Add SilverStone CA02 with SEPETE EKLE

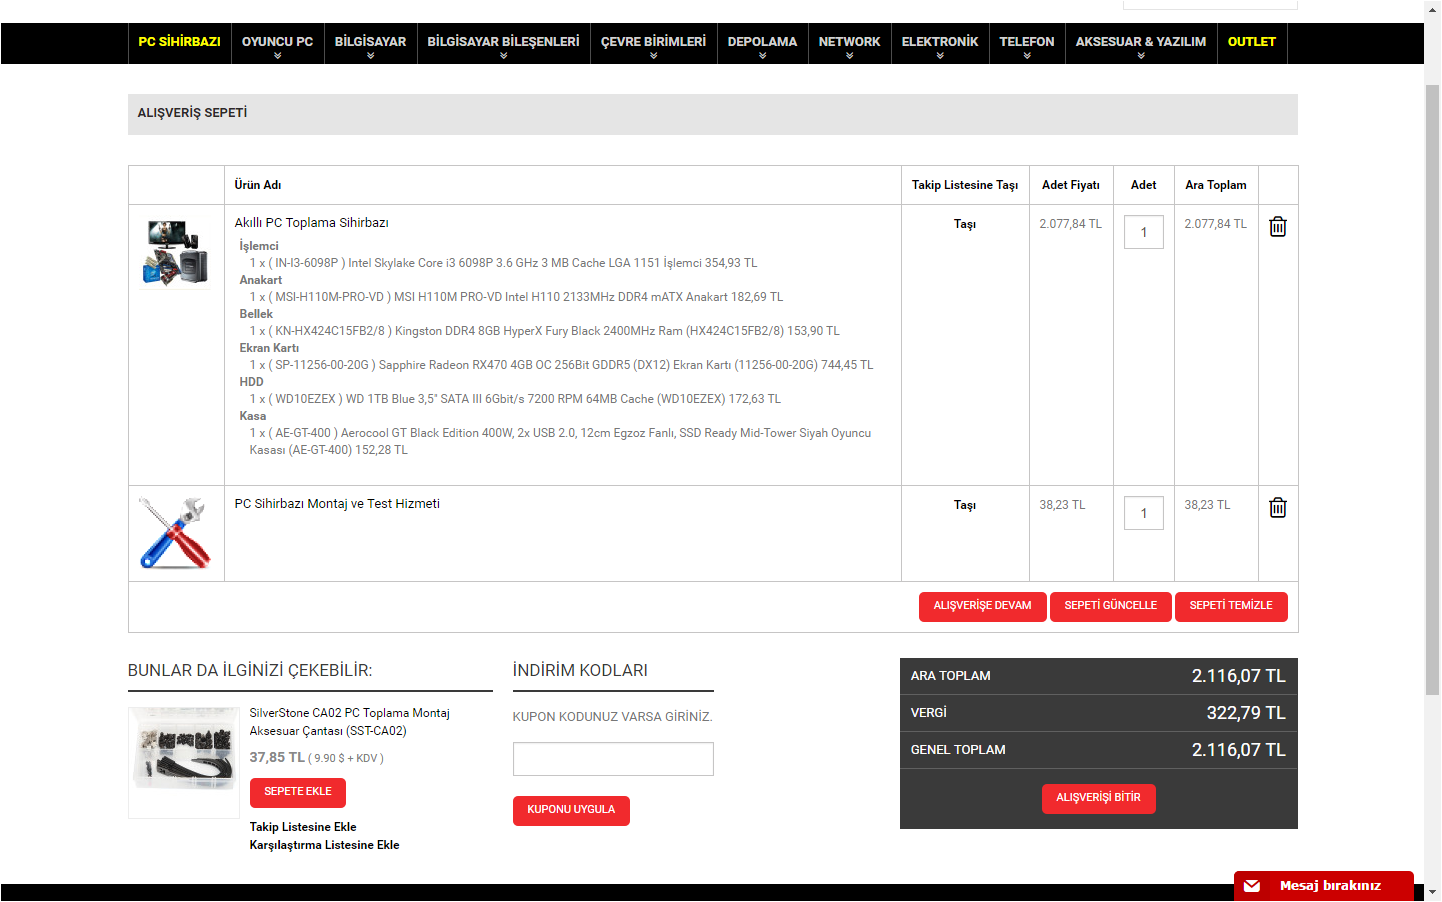click(x=298, y=792)
